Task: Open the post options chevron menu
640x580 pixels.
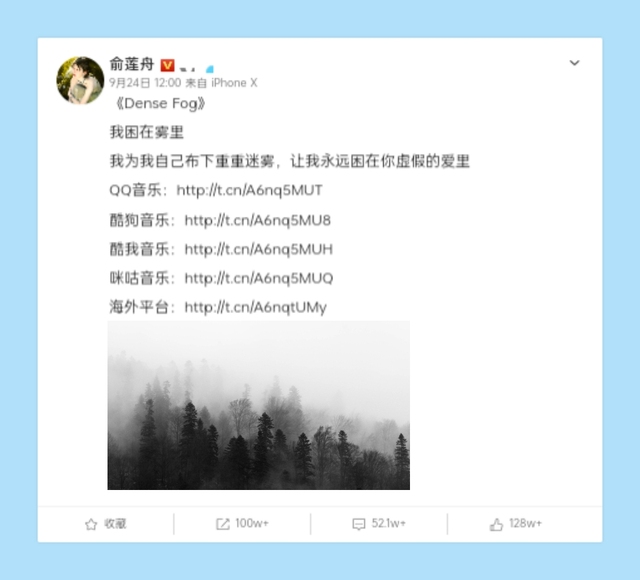Action: (574, 63)
